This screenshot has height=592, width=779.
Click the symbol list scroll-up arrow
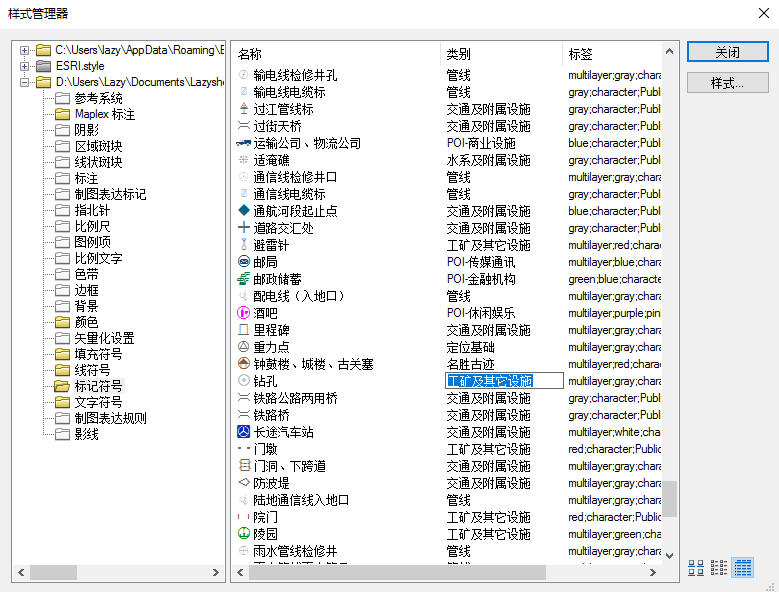tap(670, 51)
